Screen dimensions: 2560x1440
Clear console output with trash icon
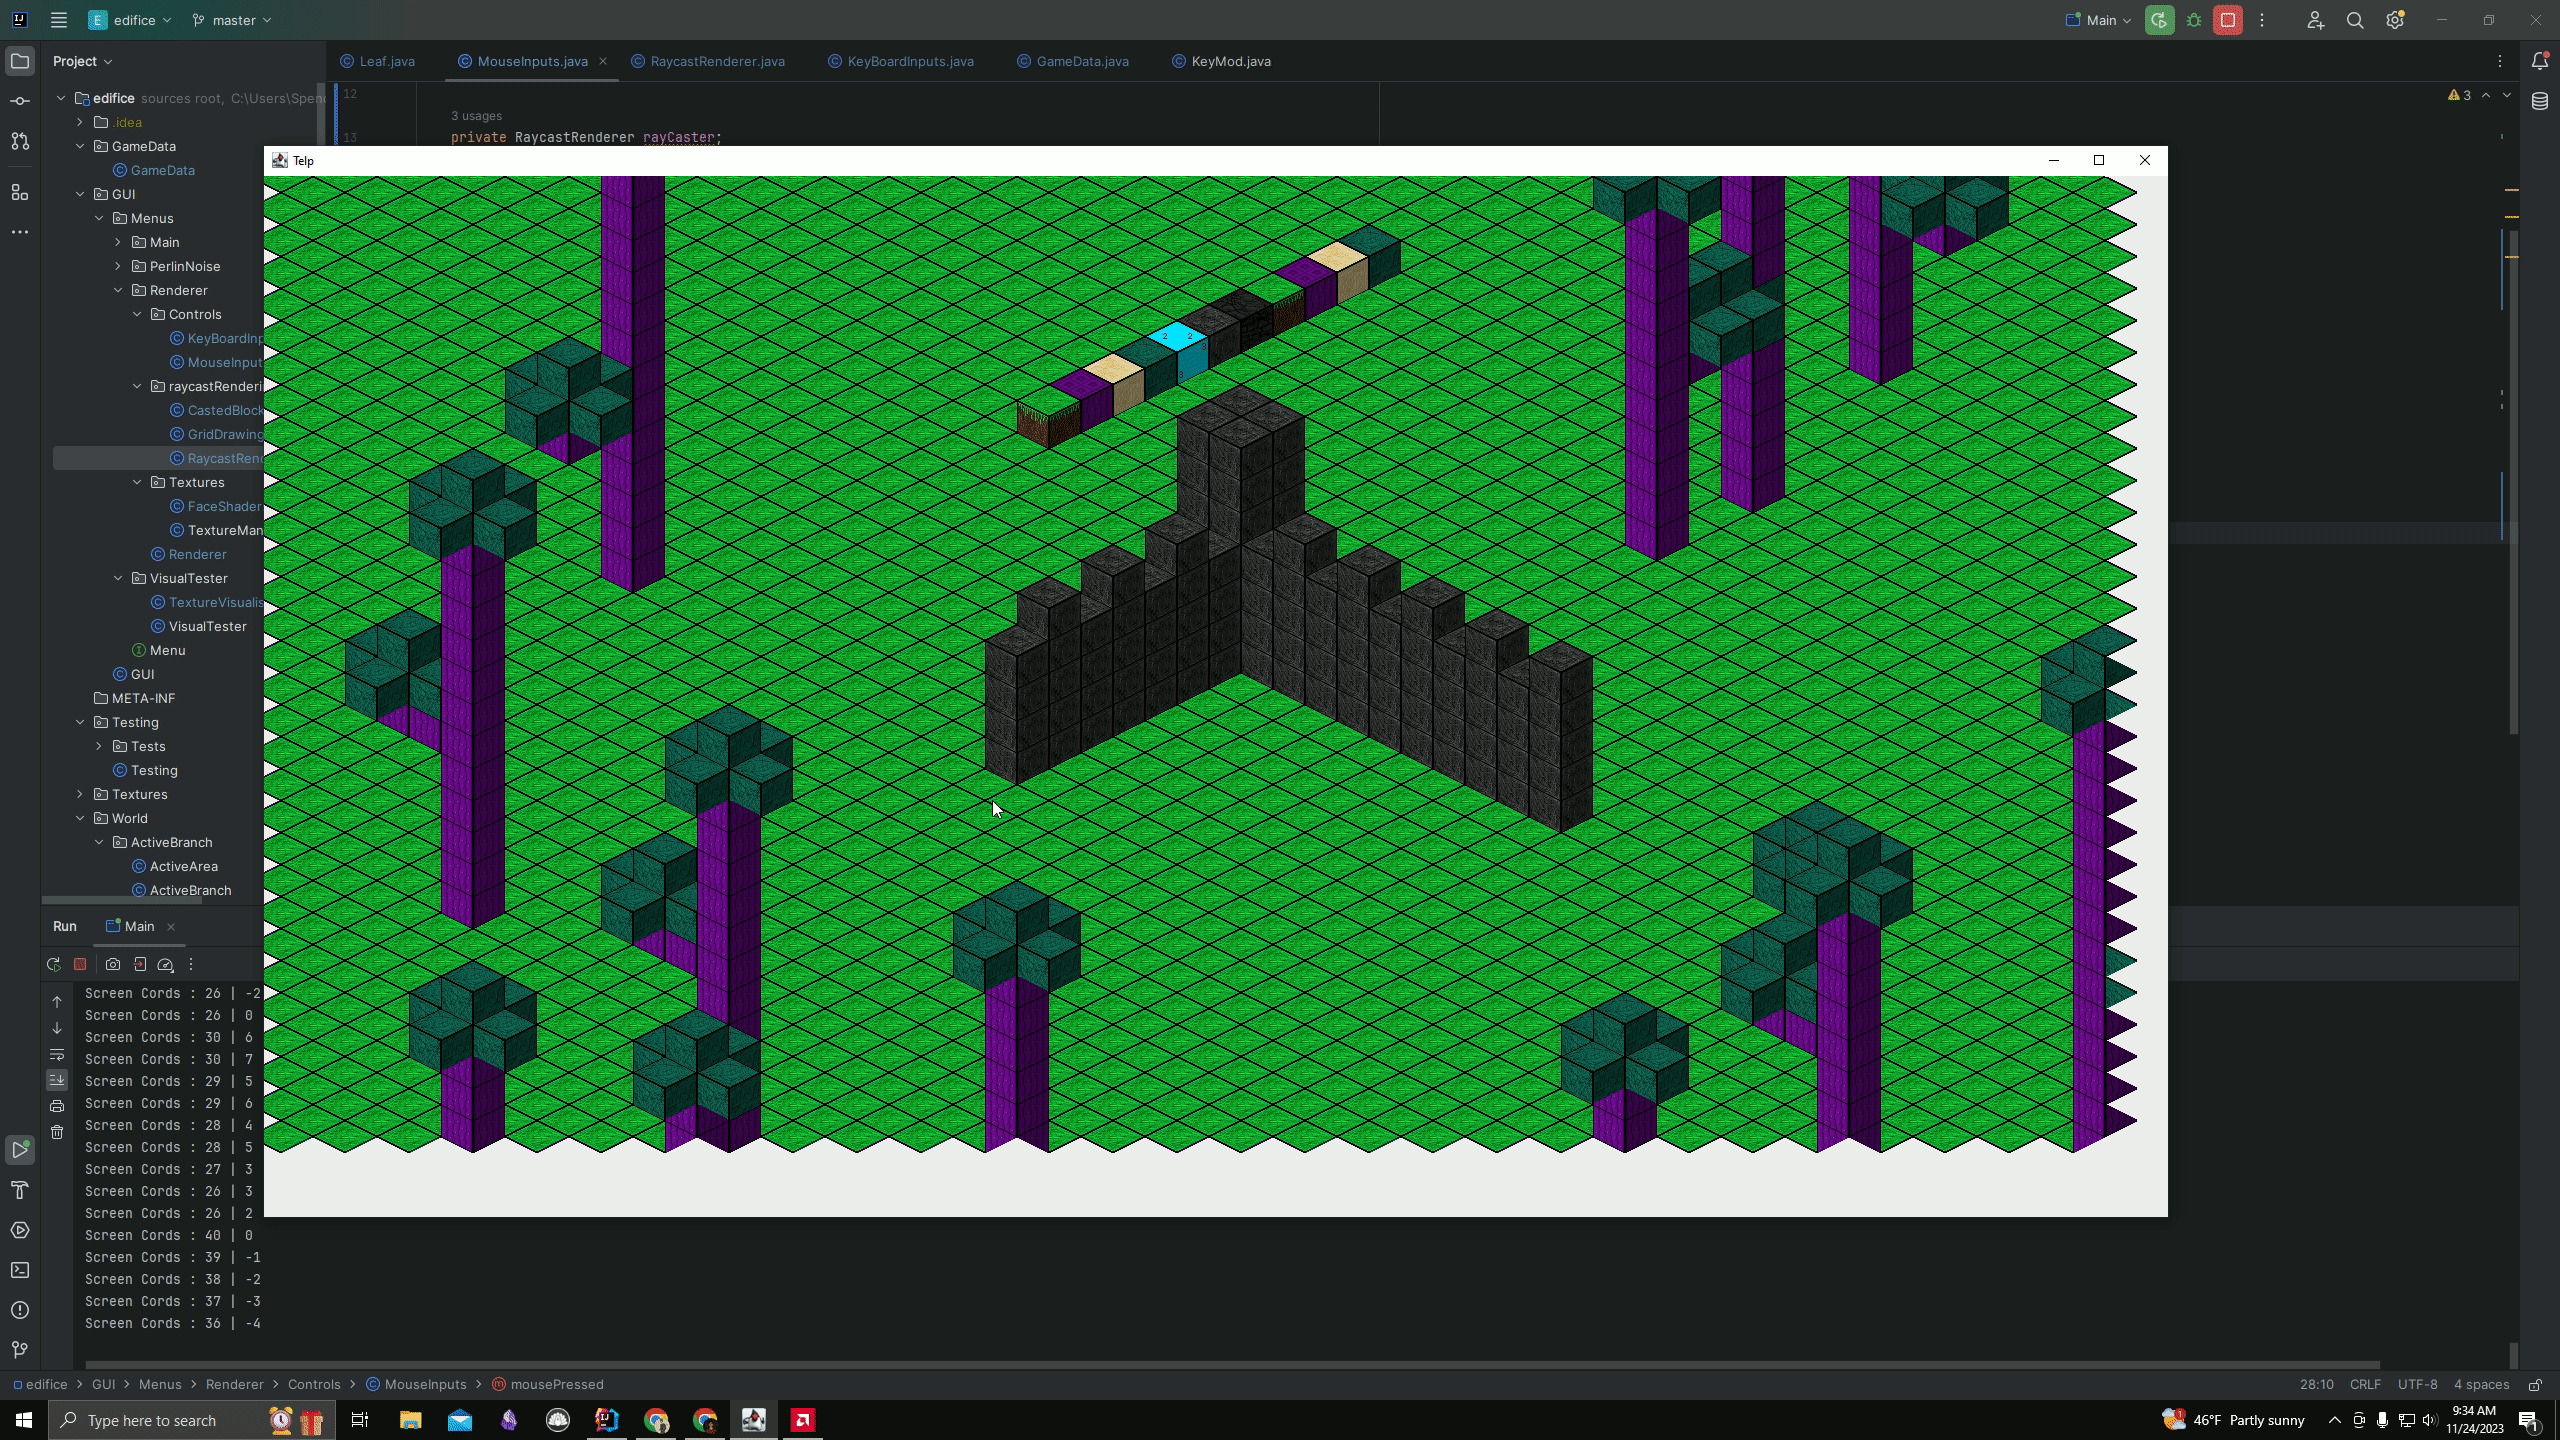57,1132
